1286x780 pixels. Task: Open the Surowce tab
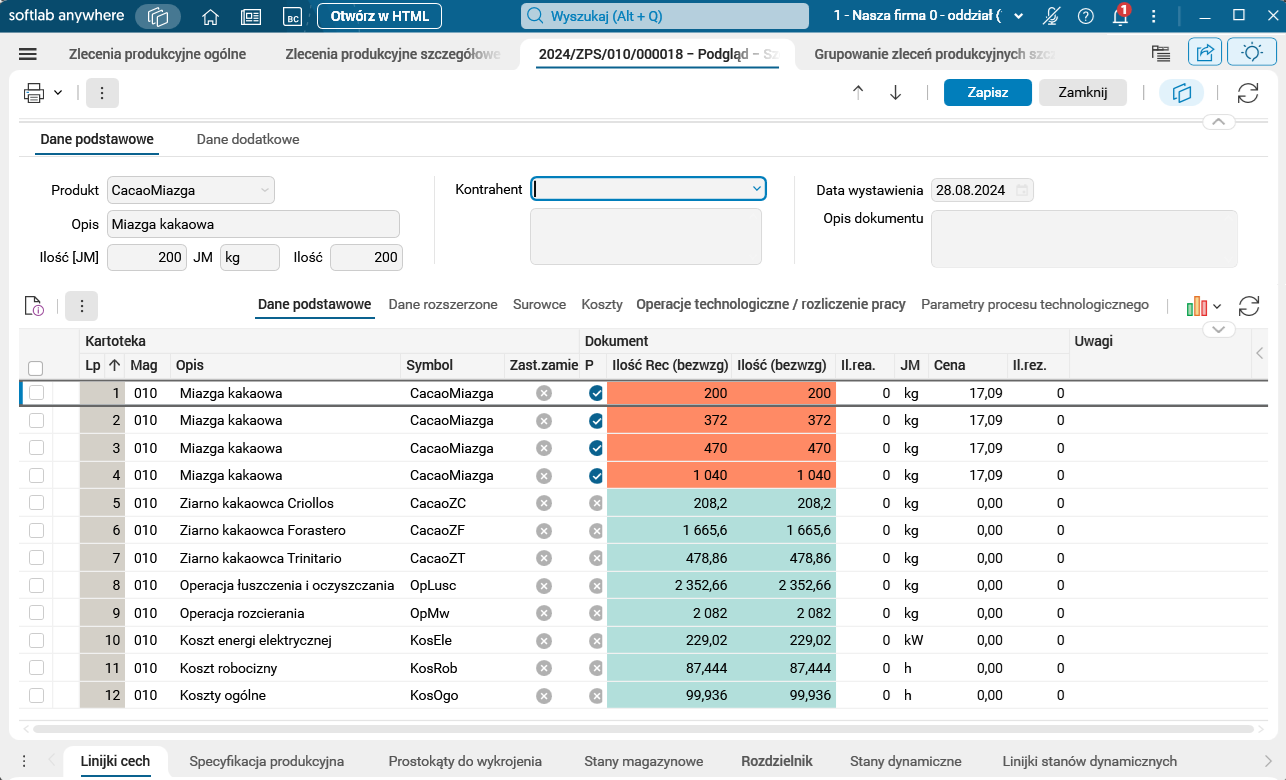click(x=539, y=305)
